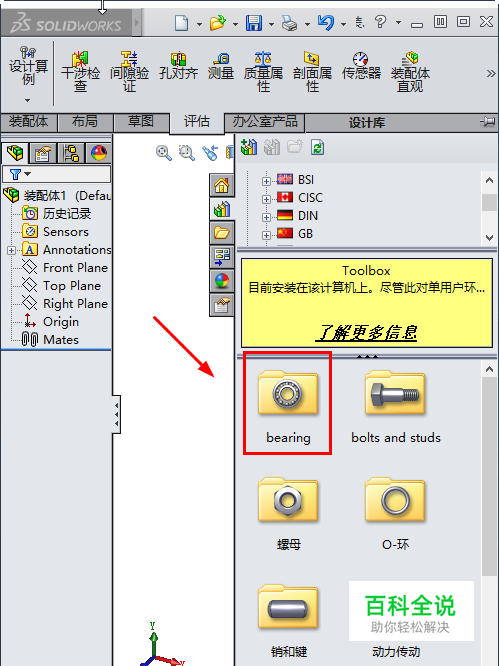Viewport: 499px width, 666px height.
Task: Expand the GB standard node
Action: click(x=266, y=235)
